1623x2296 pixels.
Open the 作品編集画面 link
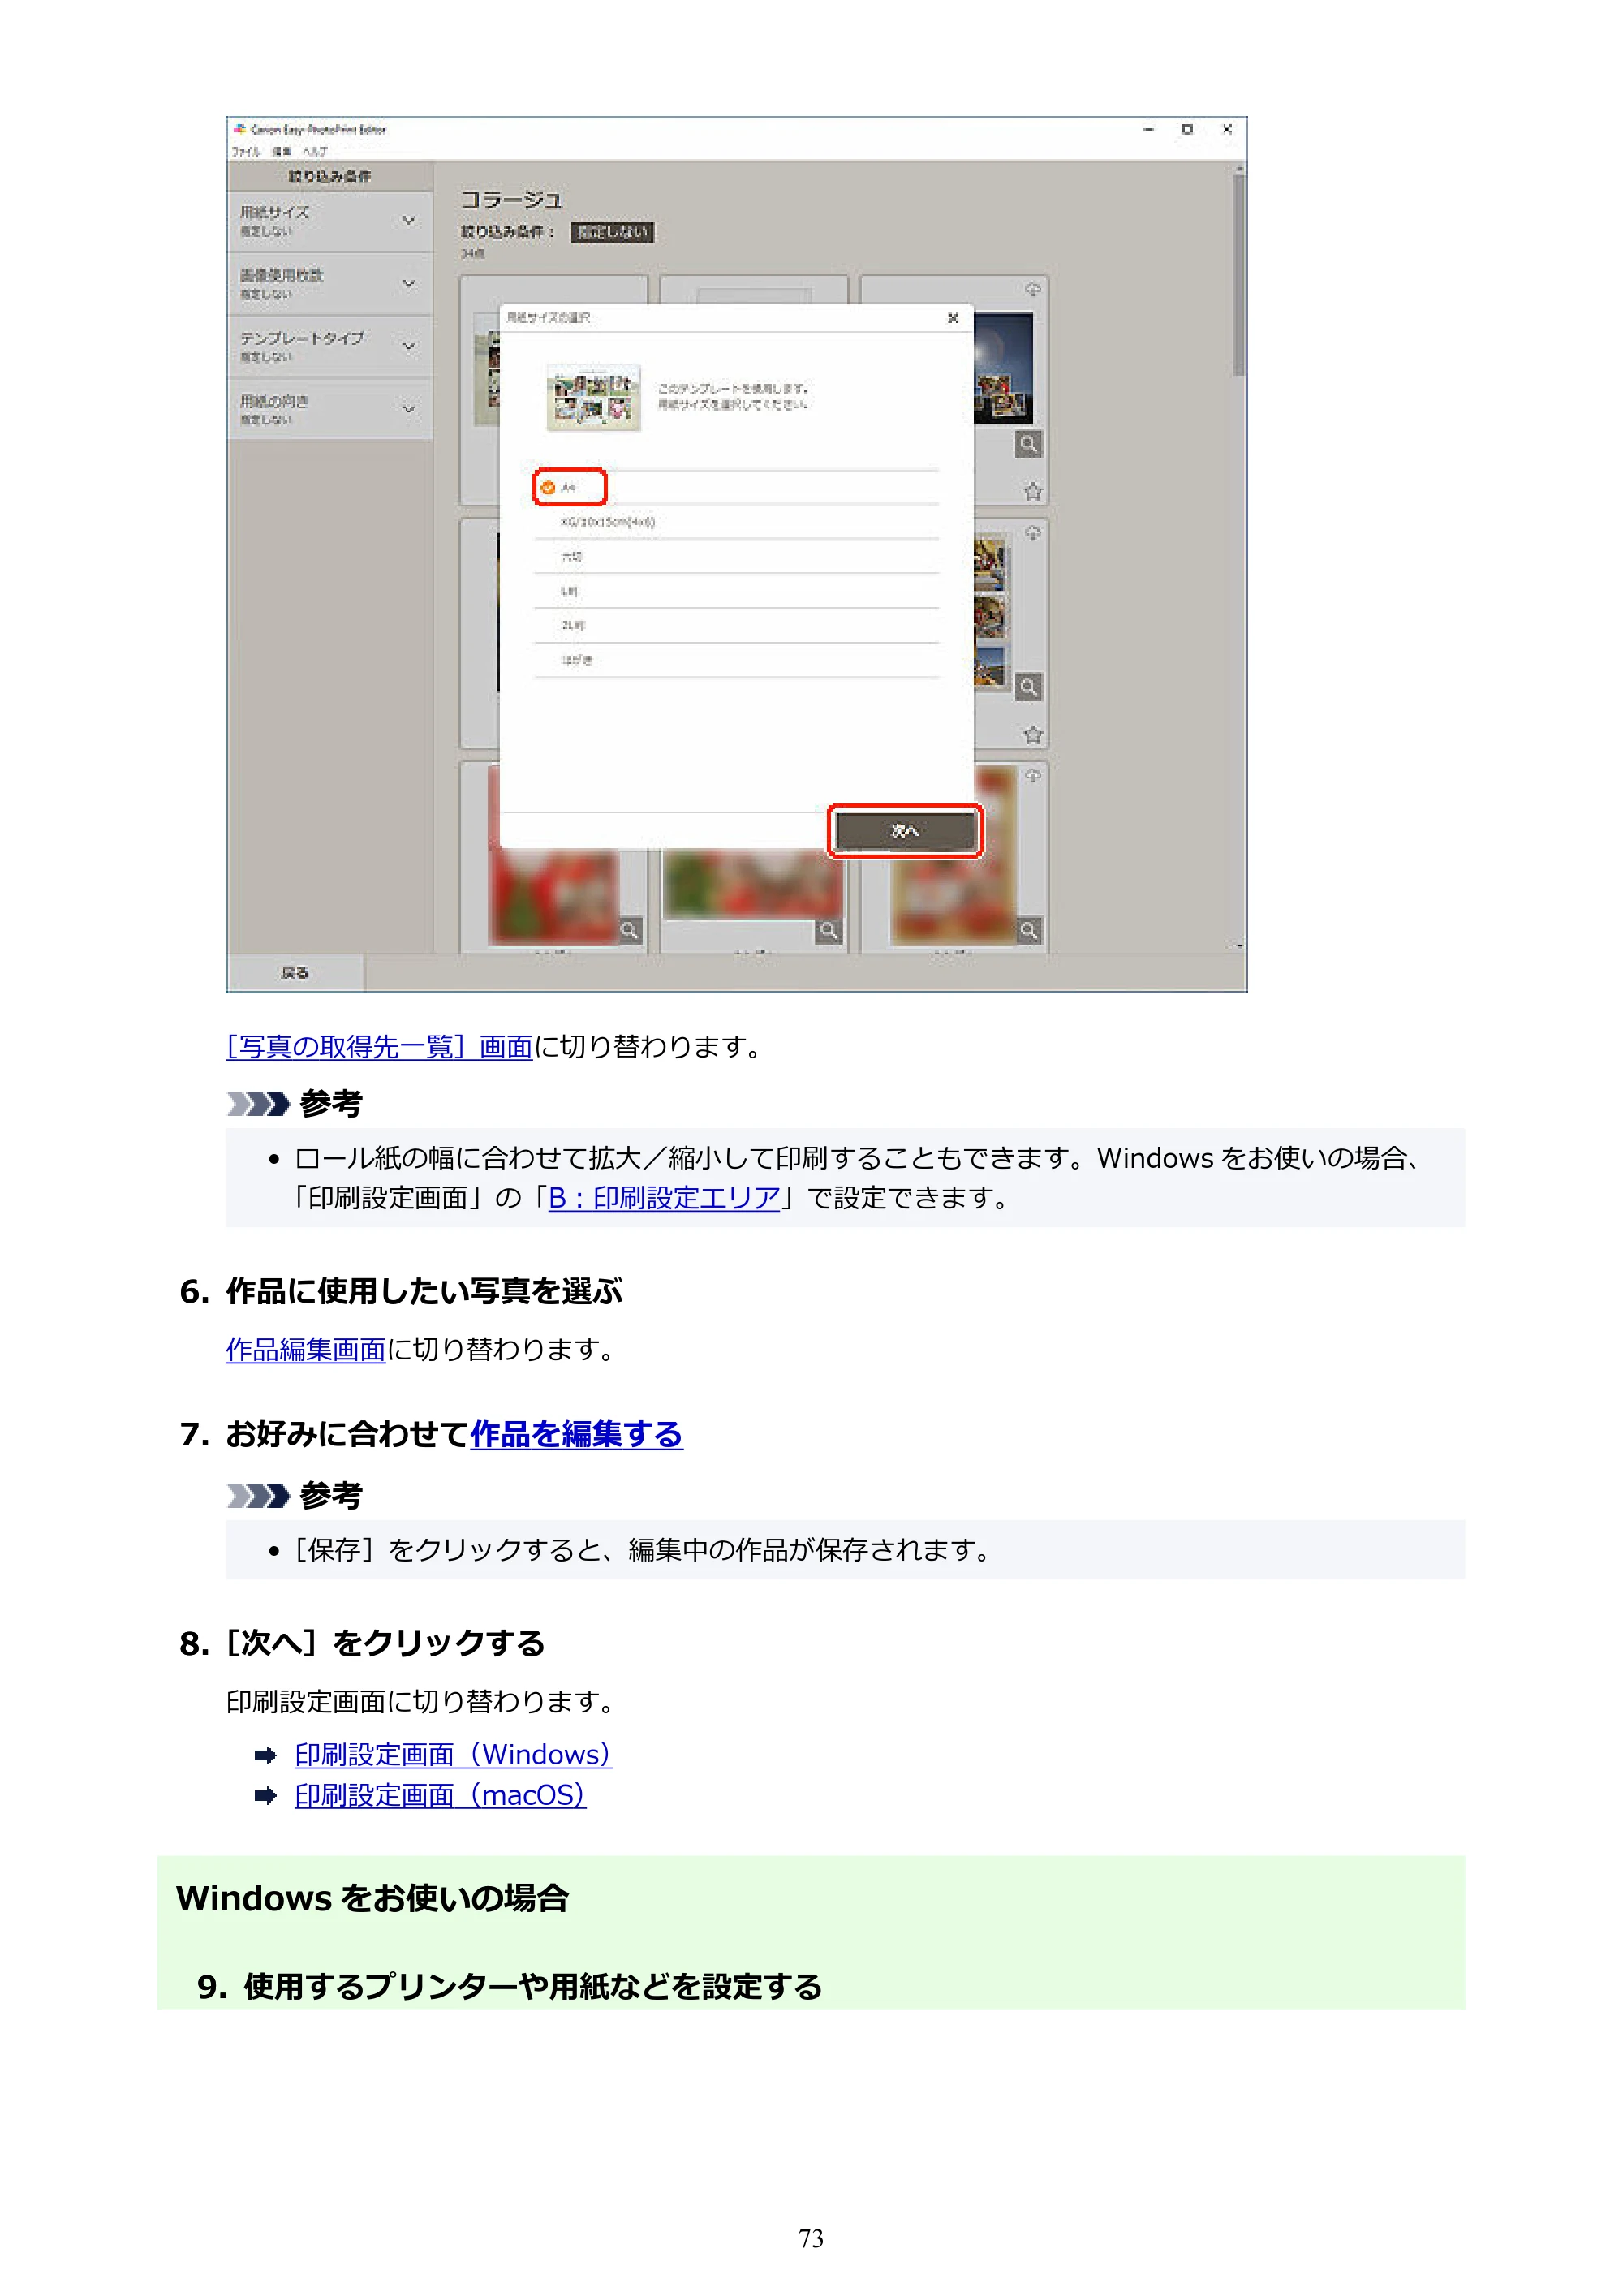click(306, 1350)
